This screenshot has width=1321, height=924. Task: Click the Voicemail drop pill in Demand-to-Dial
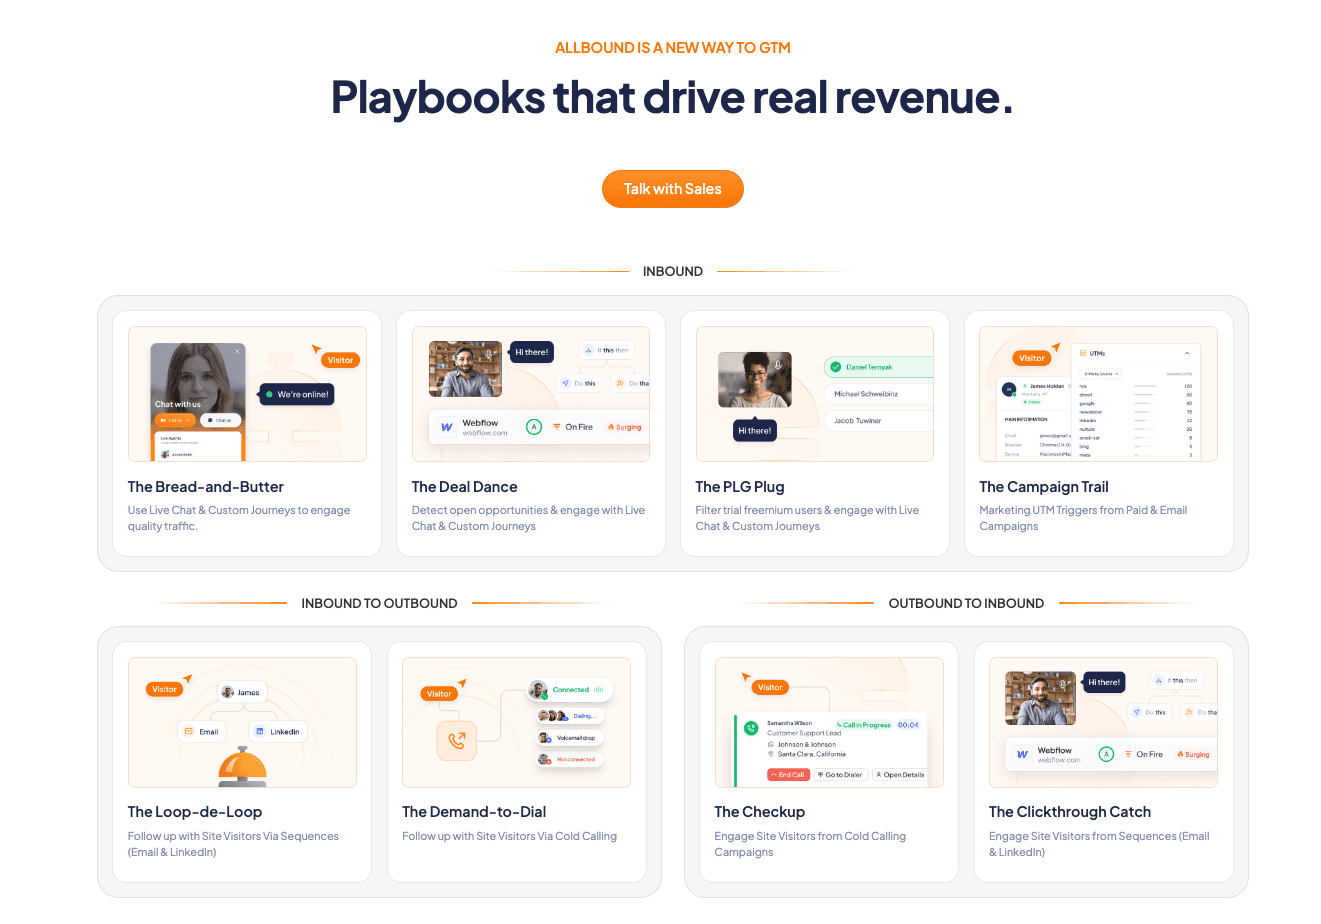point(570,738)
